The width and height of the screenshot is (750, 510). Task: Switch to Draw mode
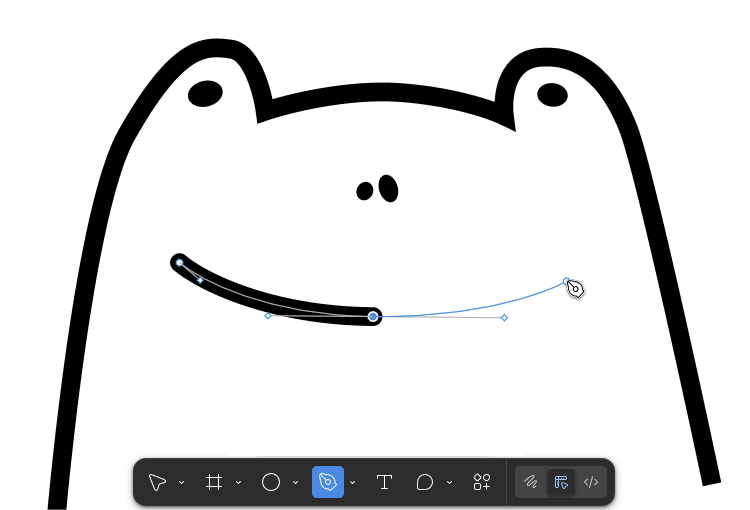point(531,482)
